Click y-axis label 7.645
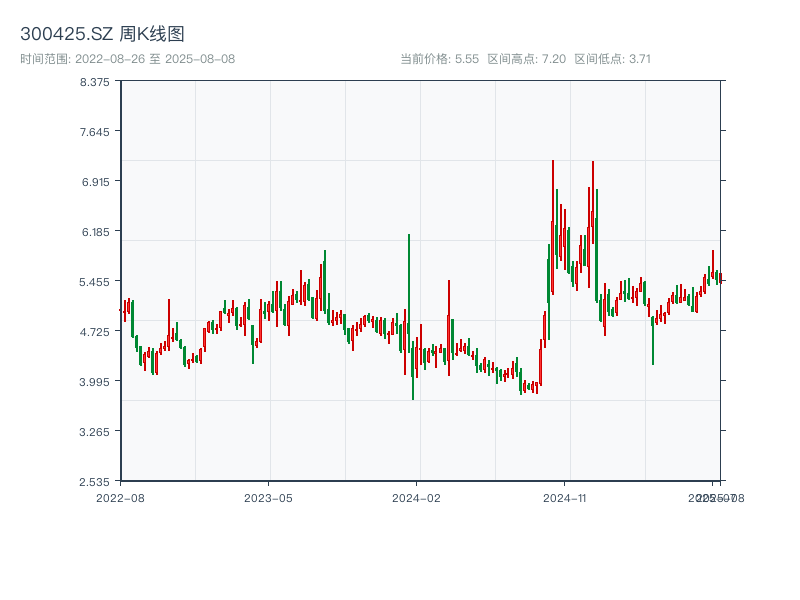 [x=94, y=132]
